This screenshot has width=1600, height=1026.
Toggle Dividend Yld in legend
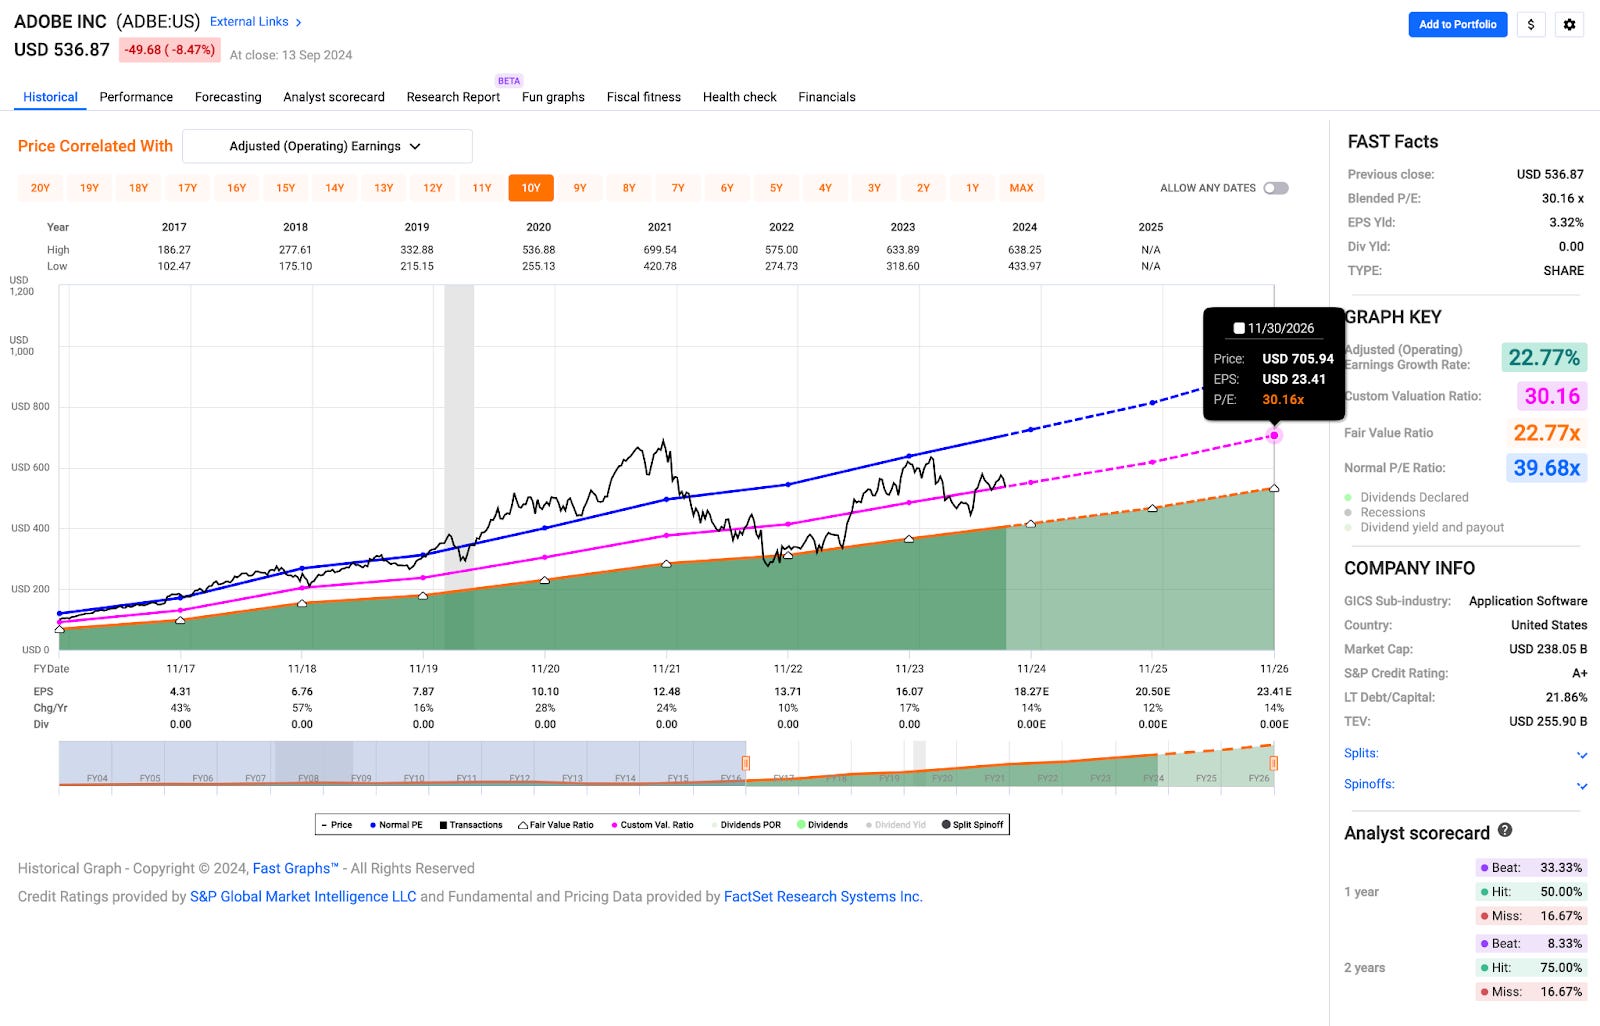pyautogui.click(x=896, y=825)
